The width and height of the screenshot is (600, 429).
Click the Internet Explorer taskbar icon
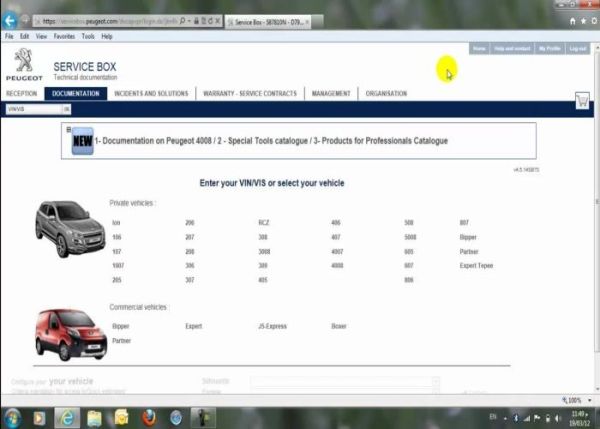coord(67,418)
